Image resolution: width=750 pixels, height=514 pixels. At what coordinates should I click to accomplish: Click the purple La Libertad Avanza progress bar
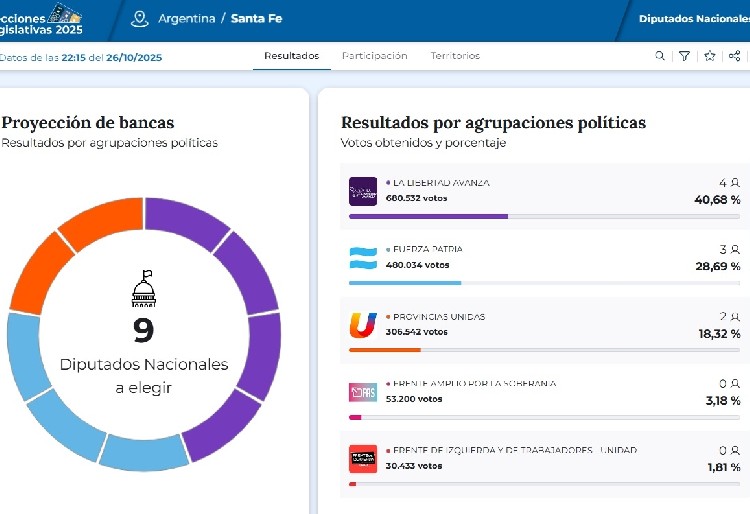pyautogui.click(x=428, y=216)
